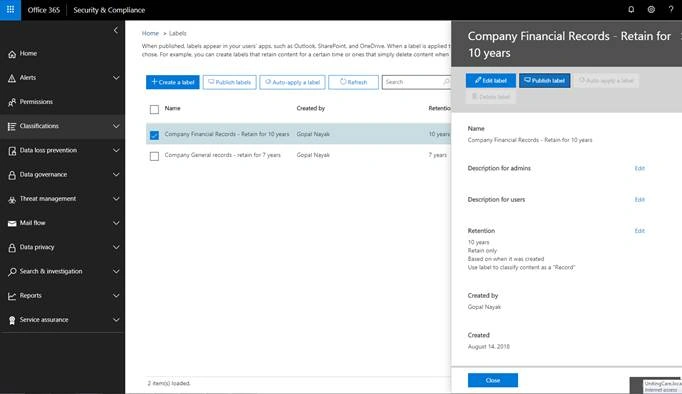Expand the Alerts chevron
Screen dimensions: 682x394
[116, 78]
